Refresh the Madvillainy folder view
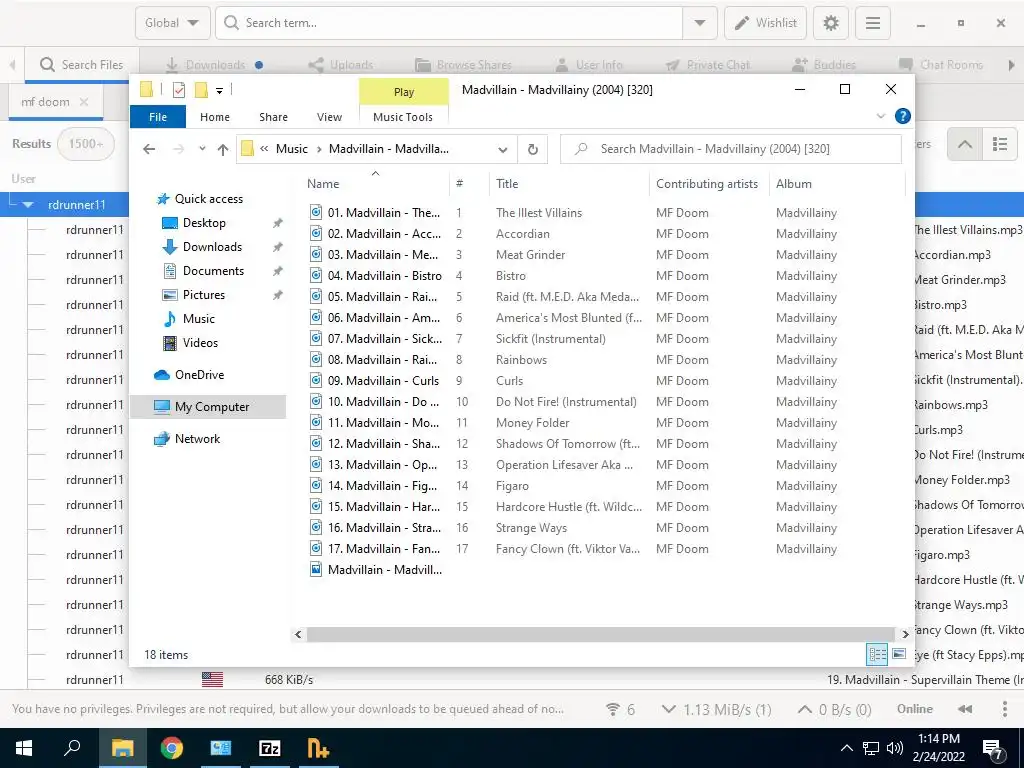 point(533,150)
